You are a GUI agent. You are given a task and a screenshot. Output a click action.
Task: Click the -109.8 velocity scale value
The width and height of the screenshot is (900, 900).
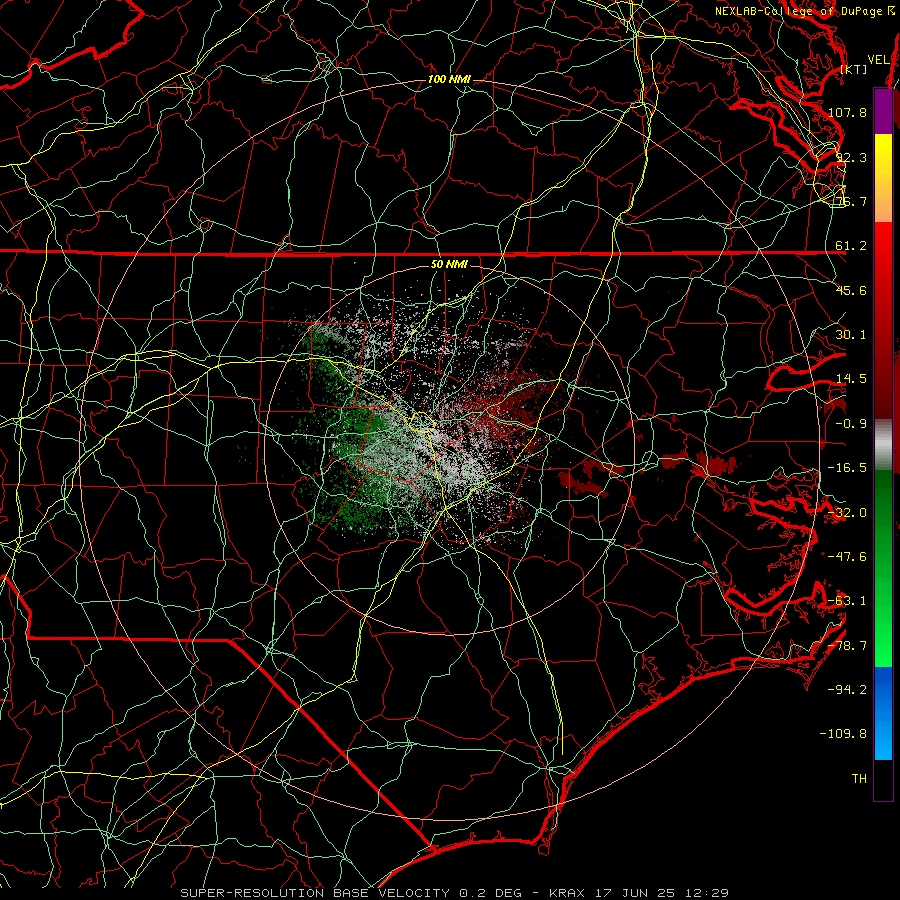[843, 734]
